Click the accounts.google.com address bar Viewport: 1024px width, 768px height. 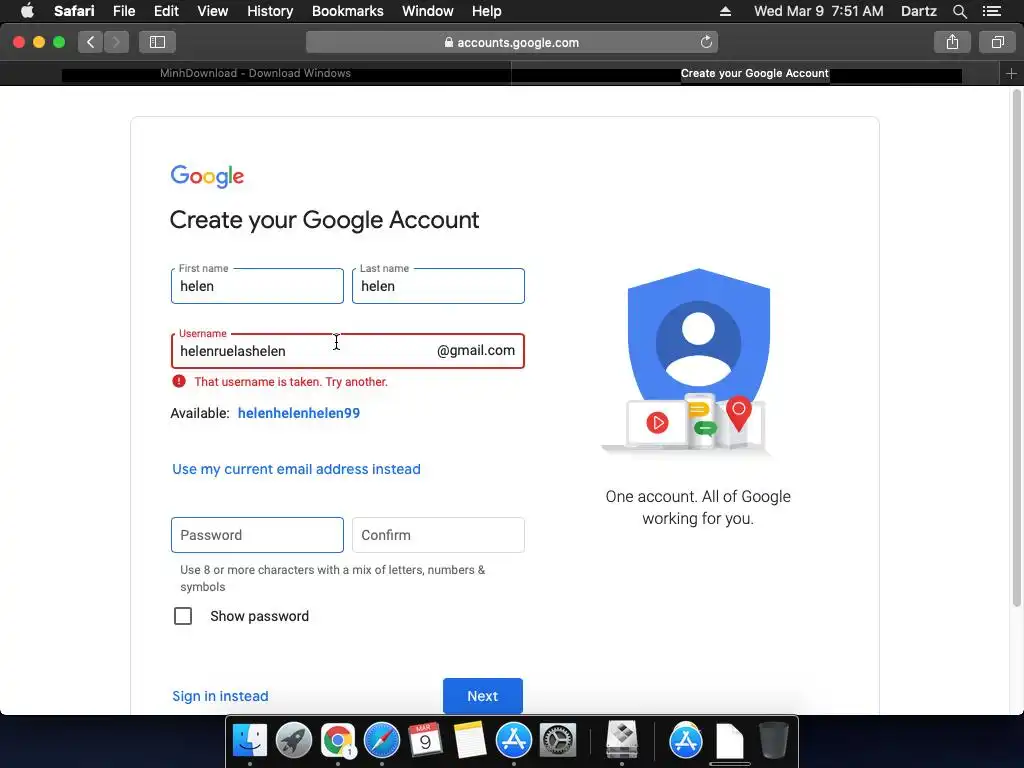tap(512, 42)
